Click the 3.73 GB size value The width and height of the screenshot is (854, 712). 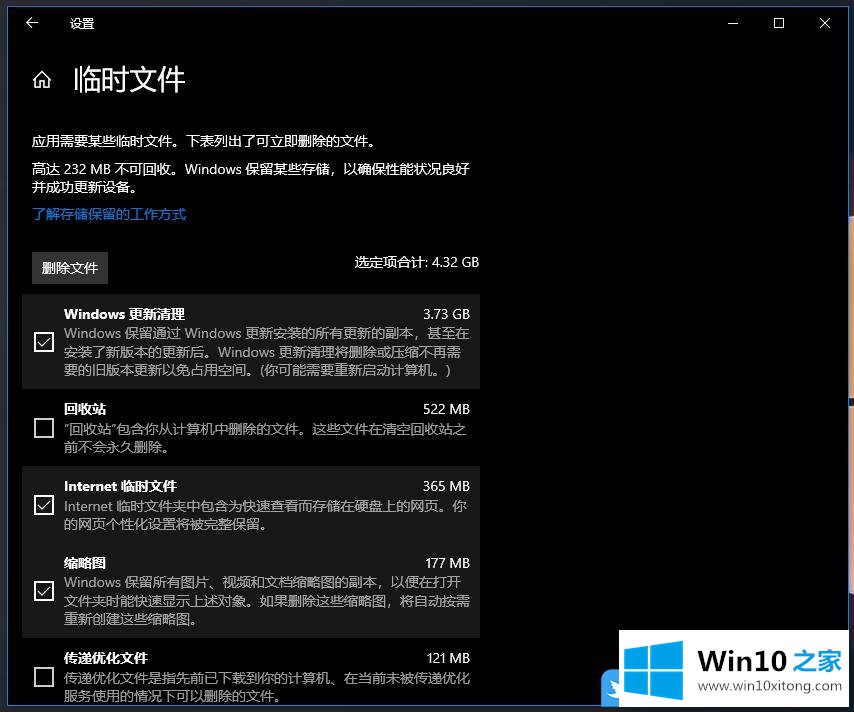pyautogui.click(x=446, y=314)
